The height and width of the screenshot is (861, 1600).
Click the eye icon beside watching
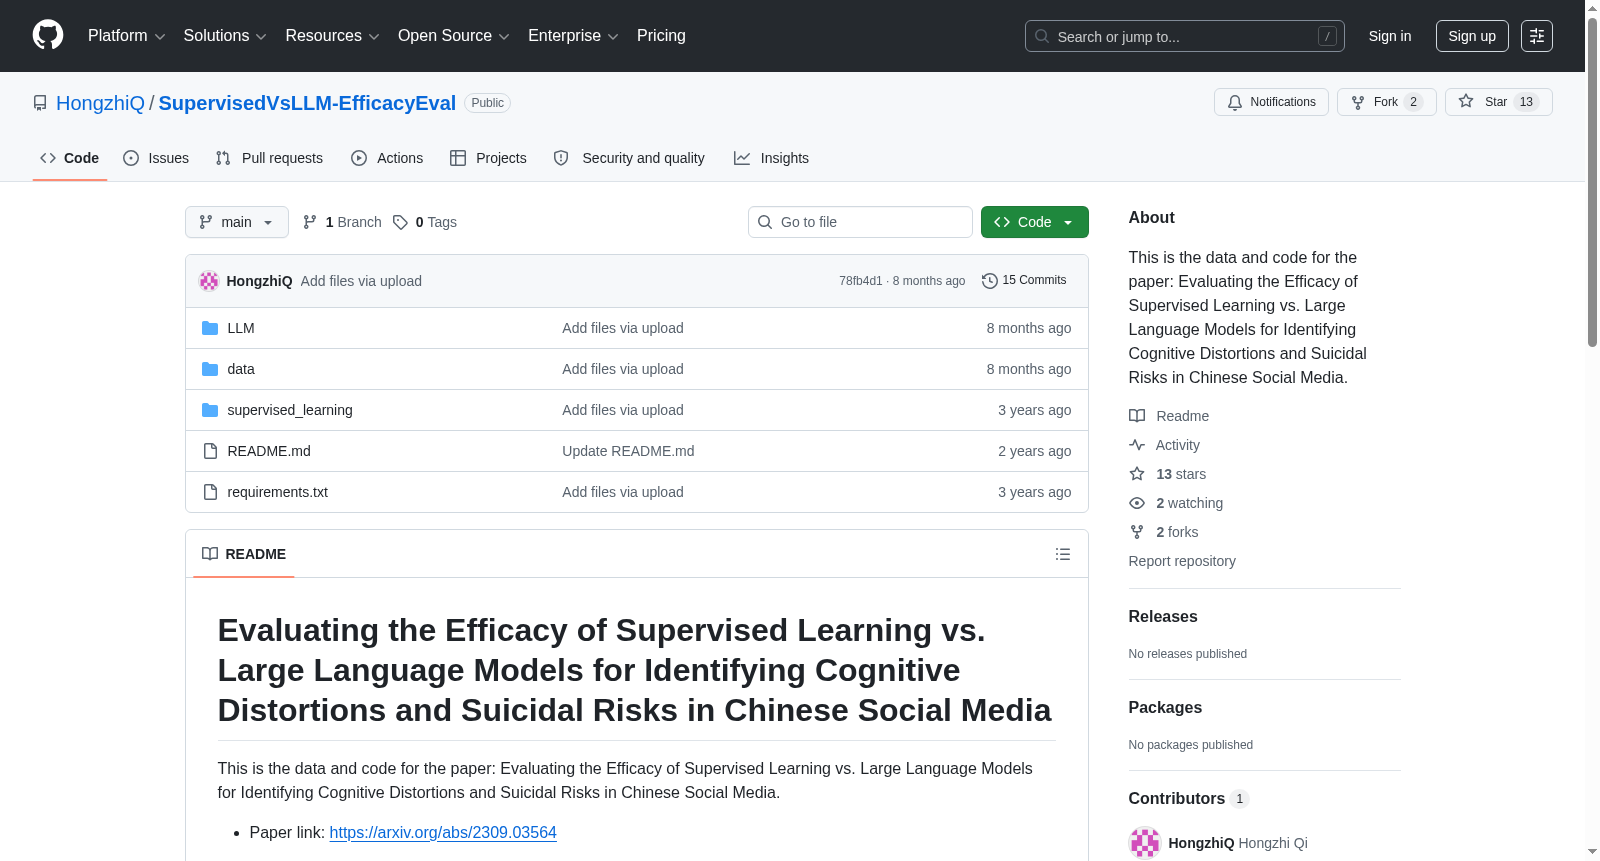[1137, 503]
